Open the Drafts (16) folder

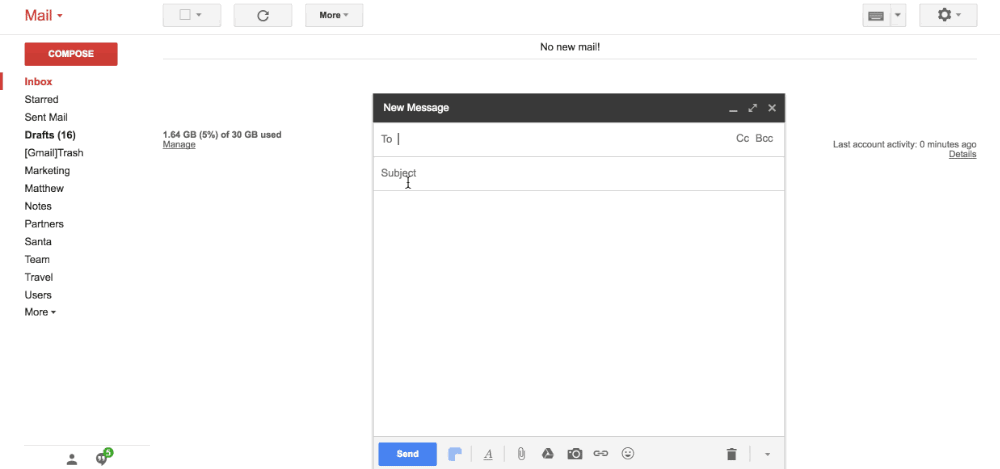point(50,135)
